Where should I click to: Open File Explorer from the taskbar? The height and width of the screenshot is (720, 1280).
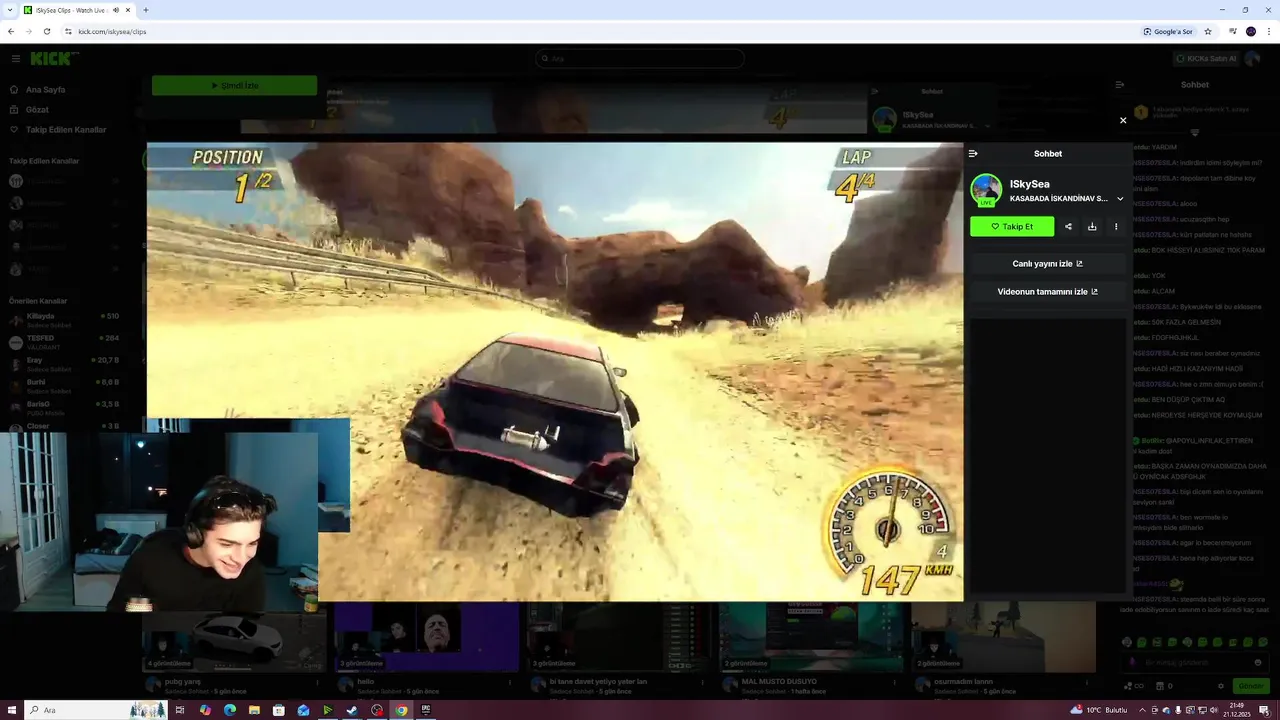pos(254,710)
